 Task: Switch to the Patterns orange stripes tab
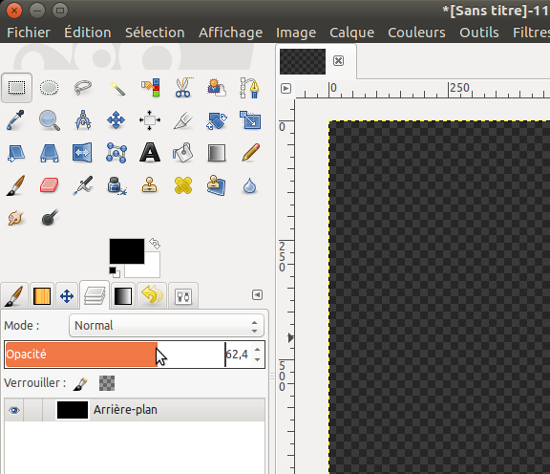coord(42,296)
